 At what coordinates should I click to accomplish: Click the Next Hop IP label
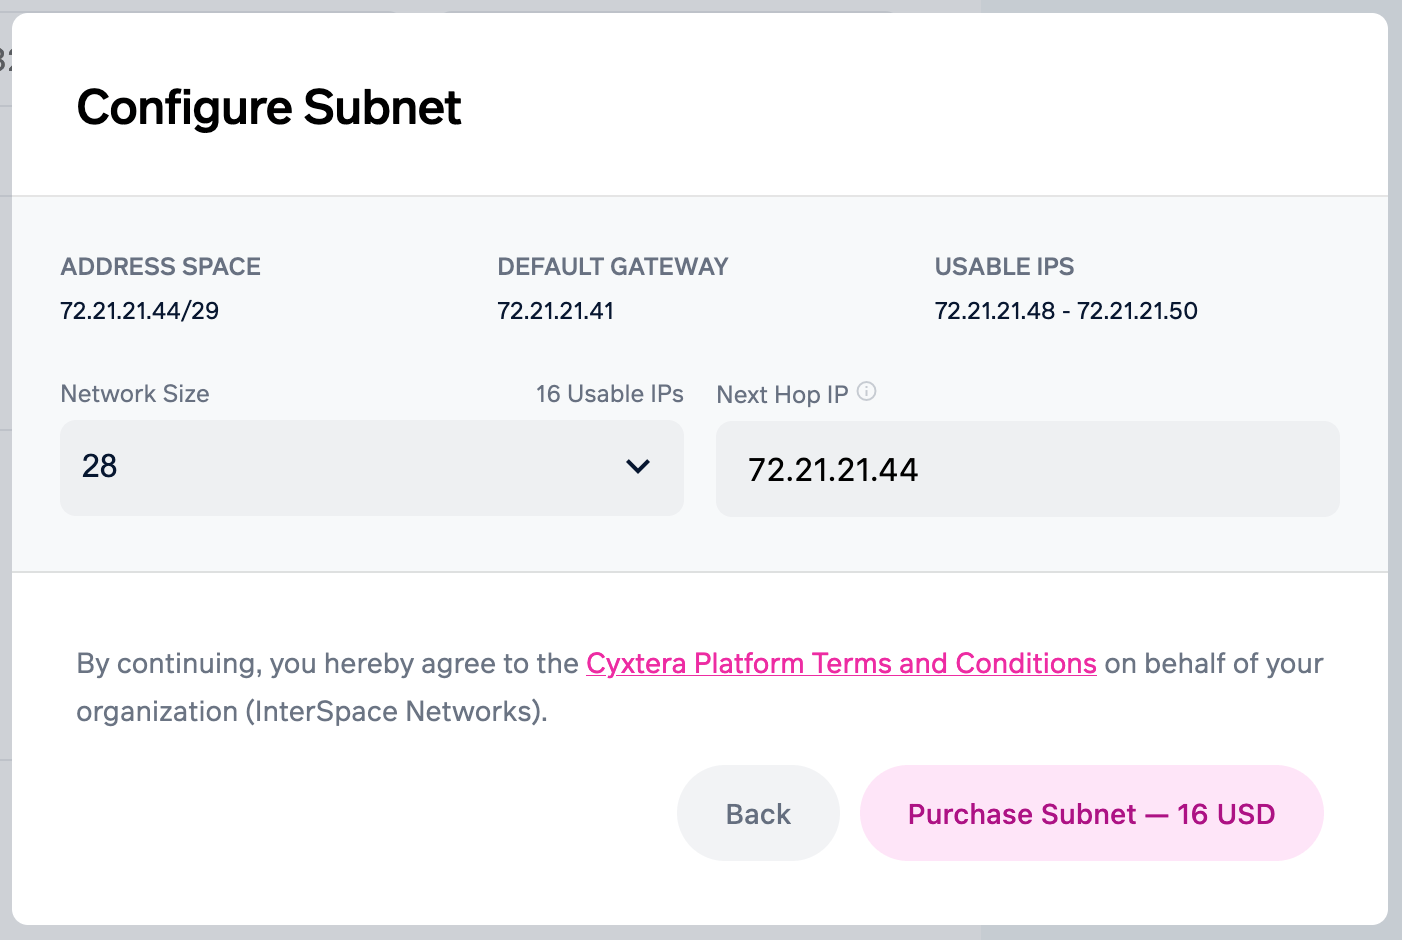[782, 395]
